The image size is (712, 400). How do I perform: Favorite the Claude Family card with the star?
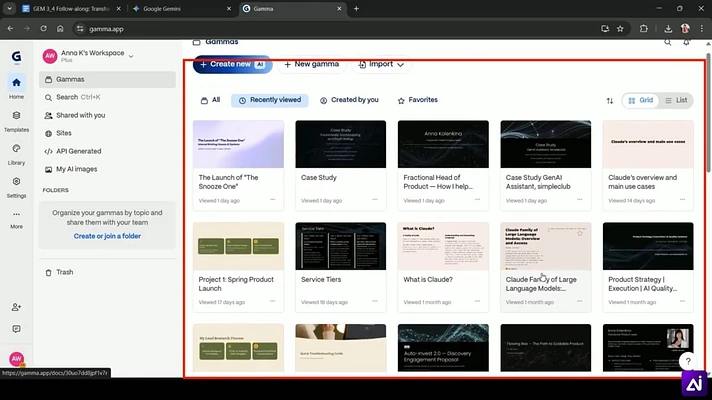[x=580, y=233]
